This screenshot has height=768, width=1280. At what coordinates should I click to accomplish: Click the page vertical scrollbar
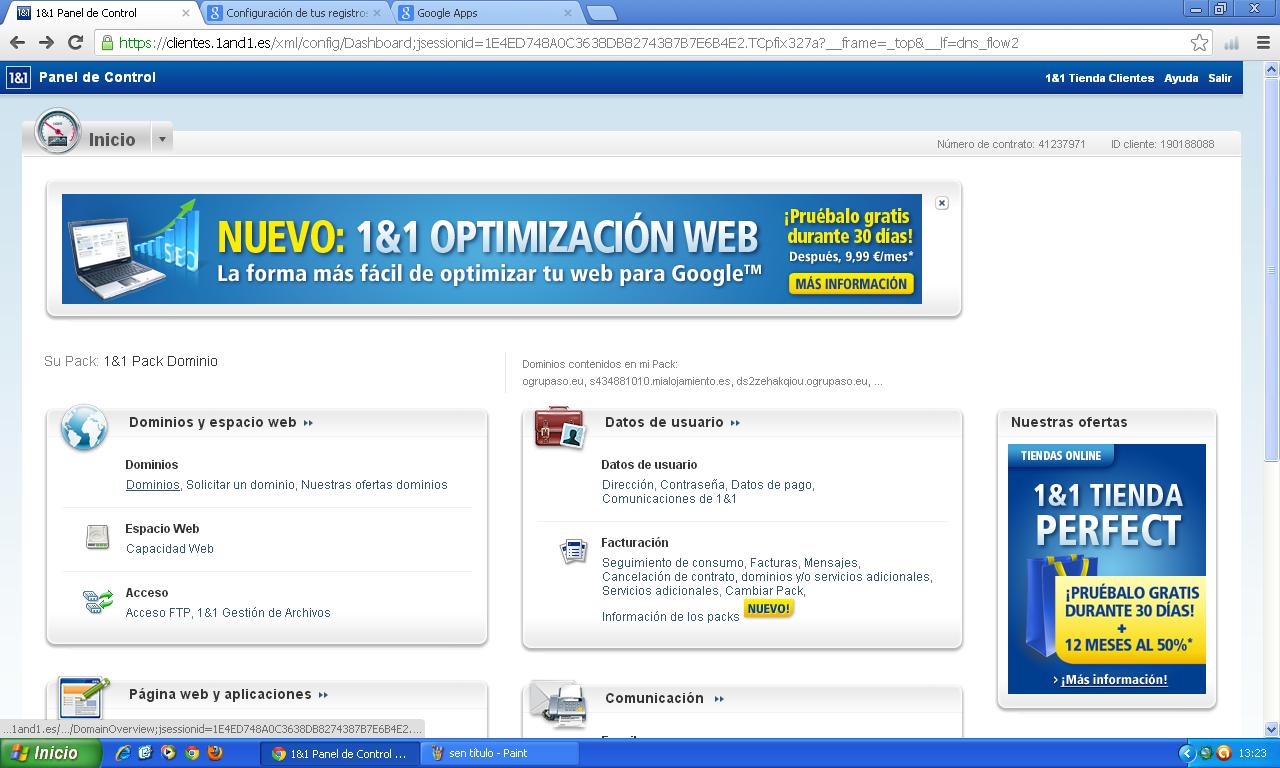1272,400
